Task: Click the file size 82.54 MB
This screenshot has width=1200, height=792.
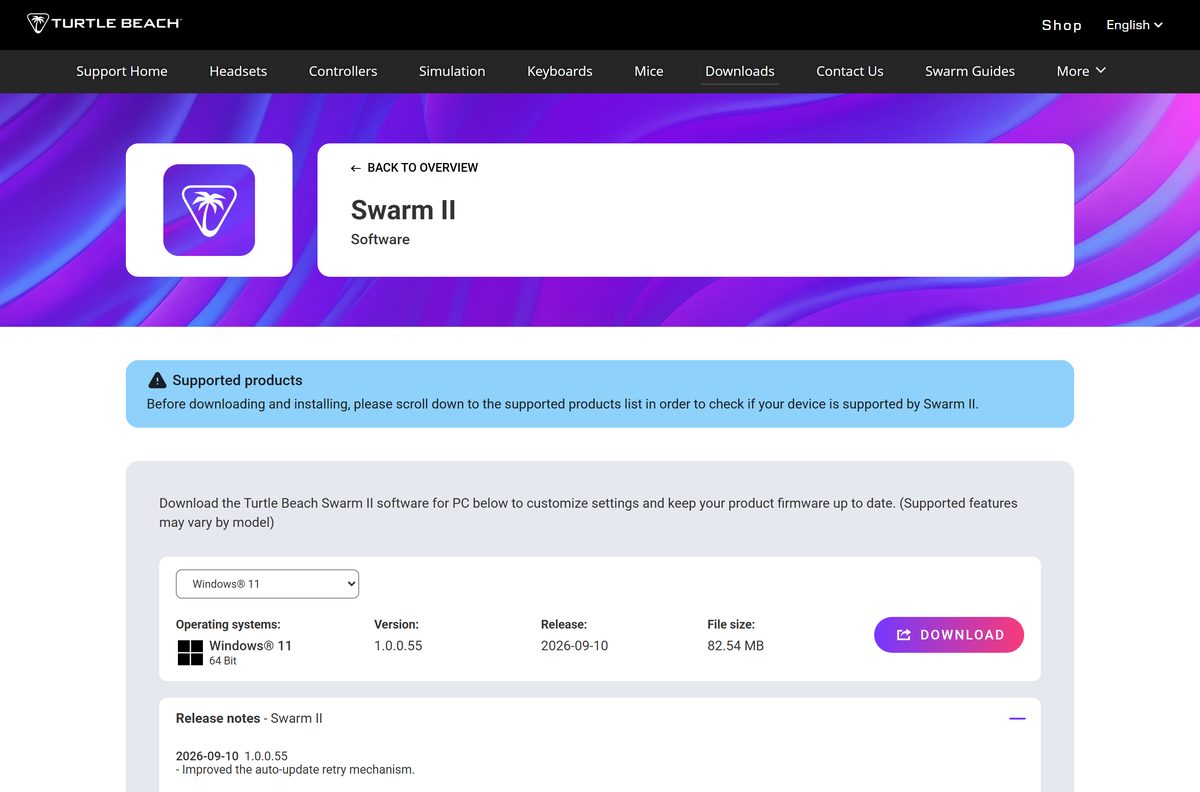Action: pyautogui.click(x=735, y=646)
